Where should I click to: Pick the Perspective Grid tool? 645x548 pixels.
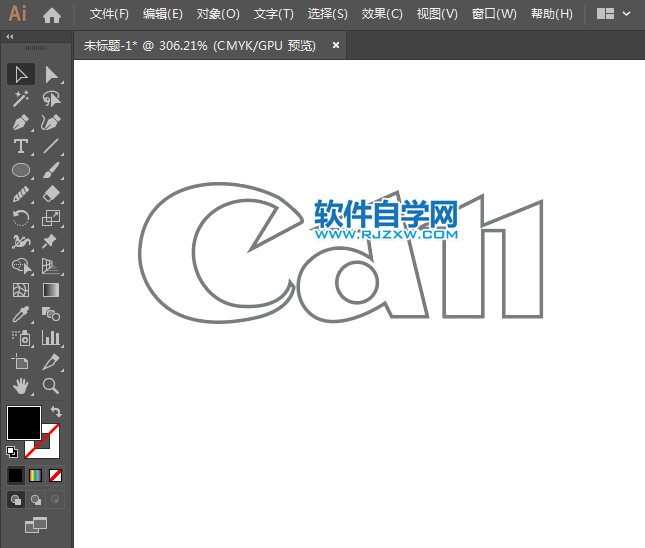click(x=51, y=266)
